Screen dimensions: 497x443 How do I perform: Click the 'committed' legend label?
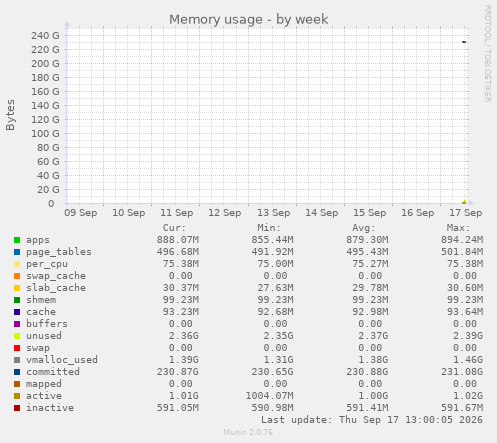pyautogui.click(x=53, y=372)
